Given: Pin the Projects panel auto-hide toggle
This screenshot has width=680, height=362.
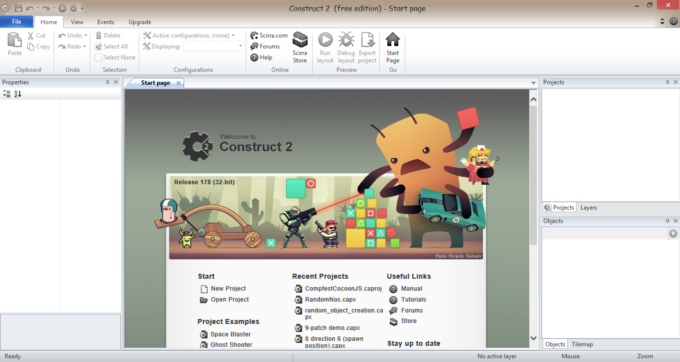Looking at the screenshot, I should (x=667, y=82).
